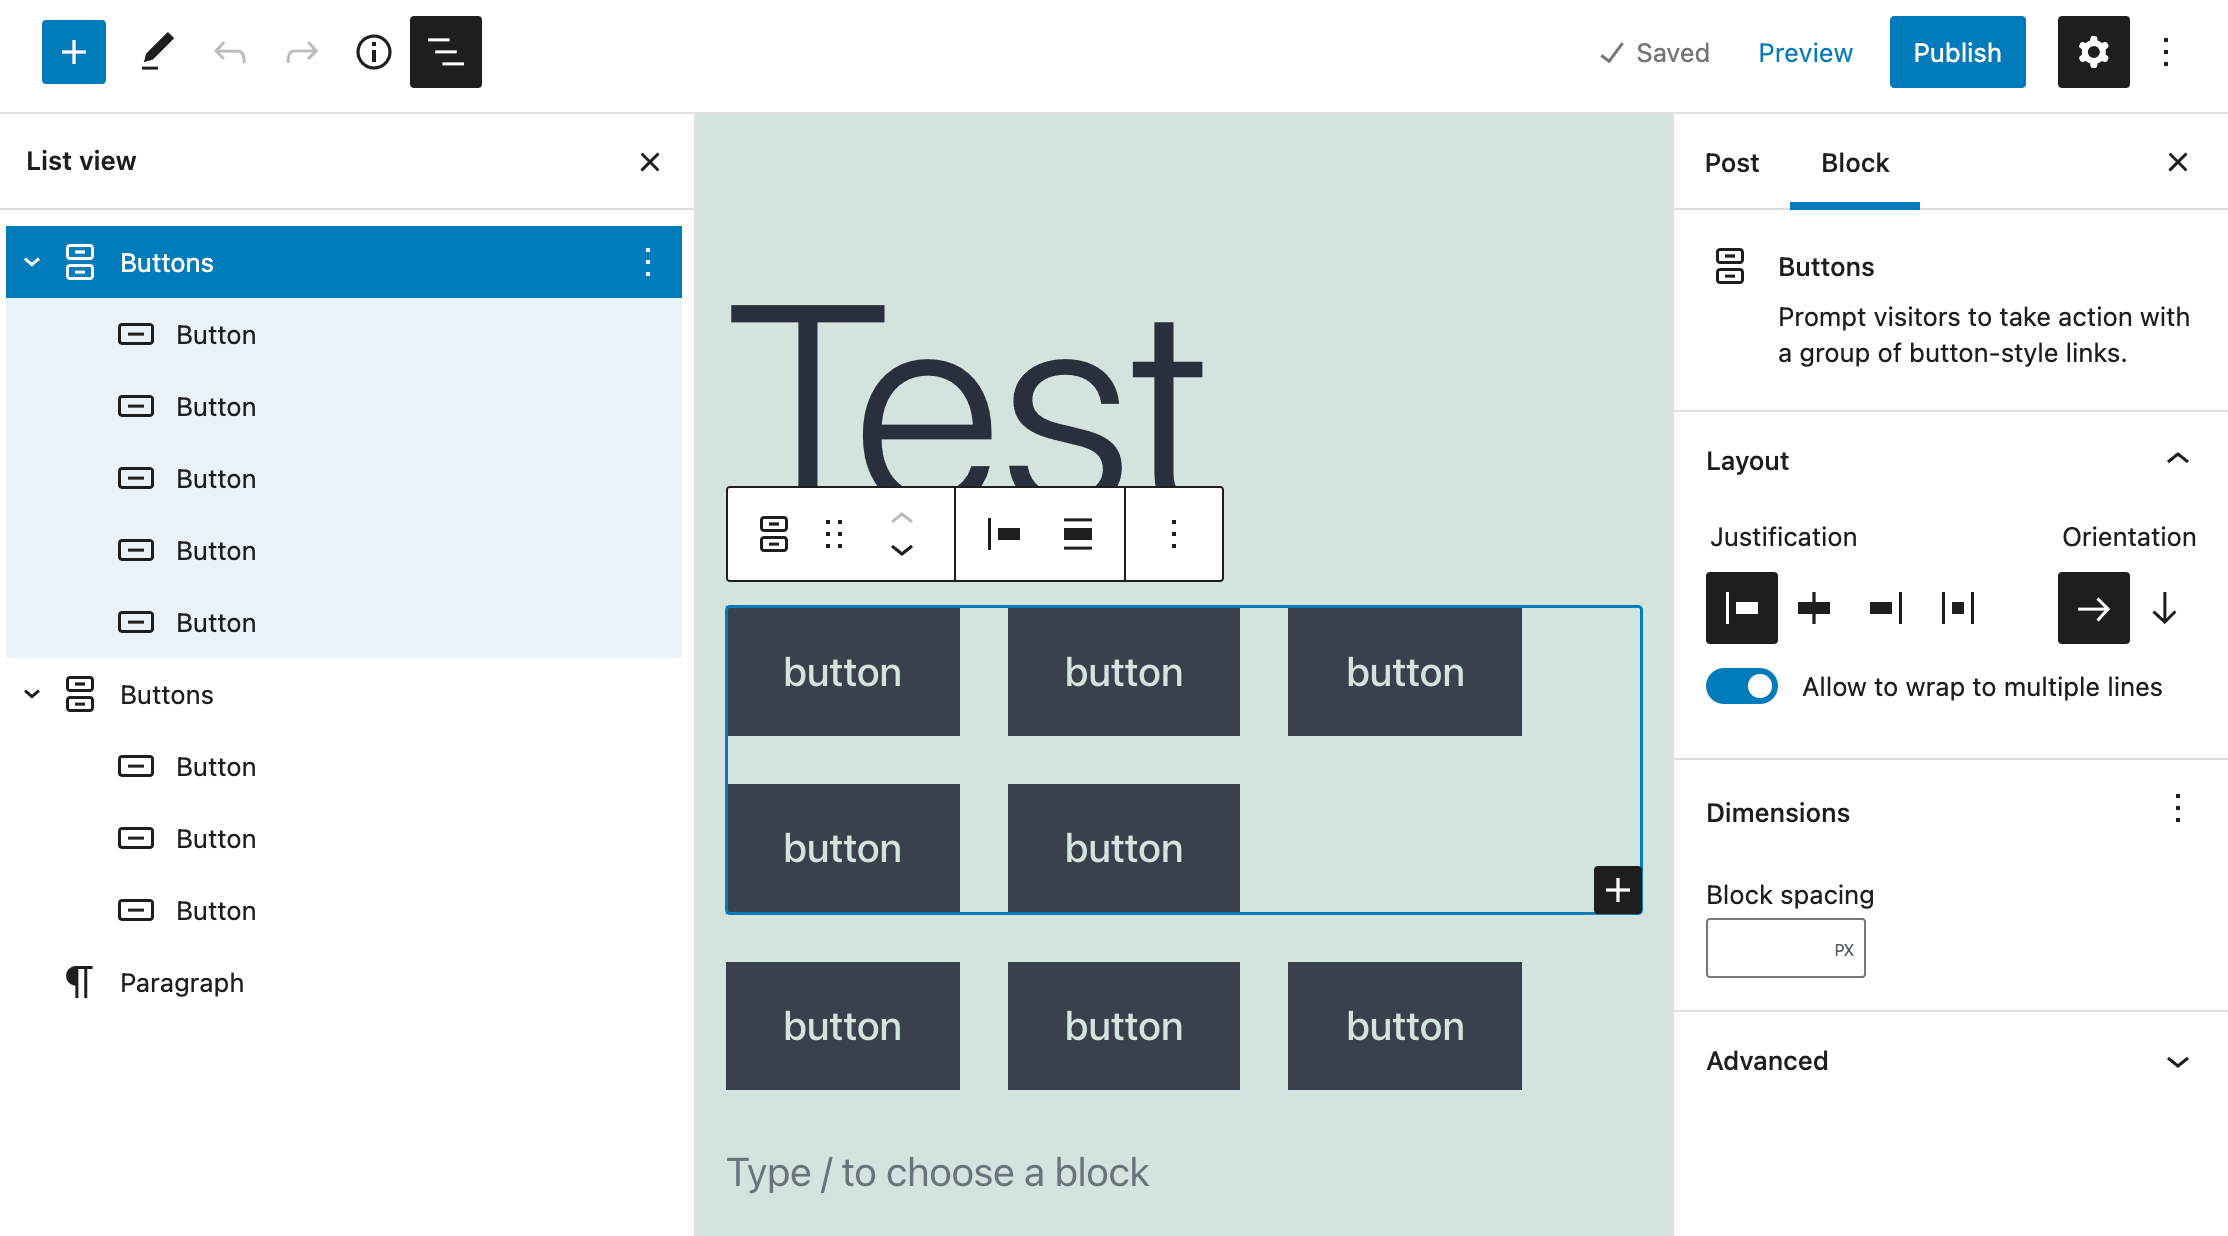Select the Tools pencil icon
This screenshot has height=1236, width=2228.
coord(157,52)
